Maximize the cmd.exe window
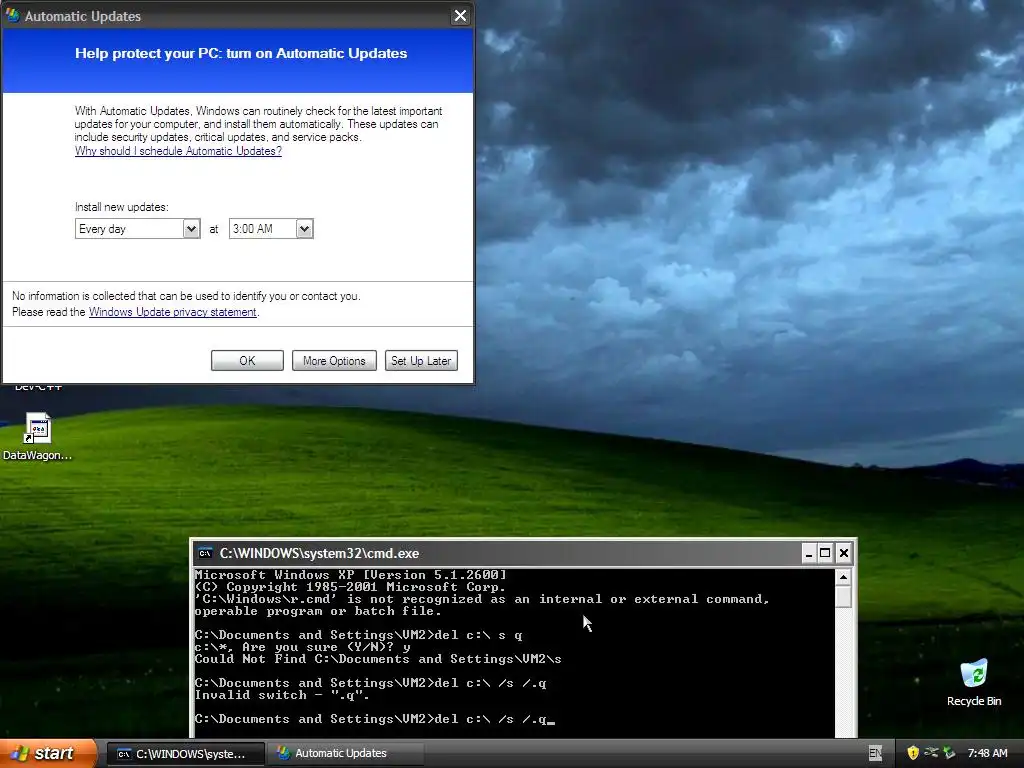 [x=825, y=553]
